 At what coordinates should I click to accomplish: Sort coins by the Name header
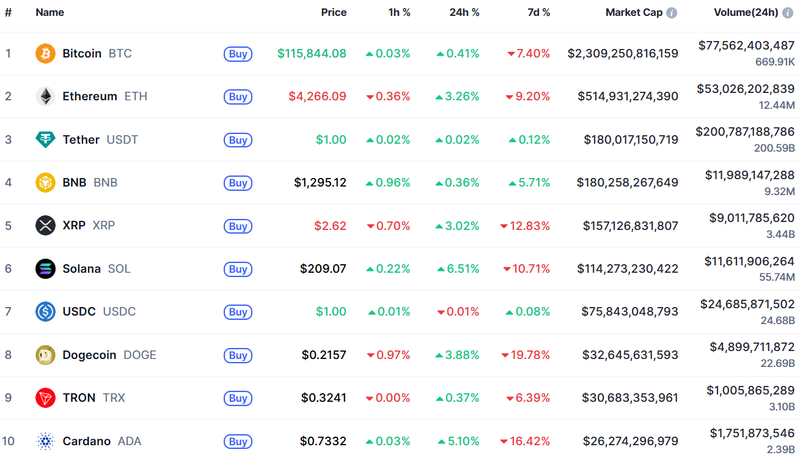click(50, 13)
